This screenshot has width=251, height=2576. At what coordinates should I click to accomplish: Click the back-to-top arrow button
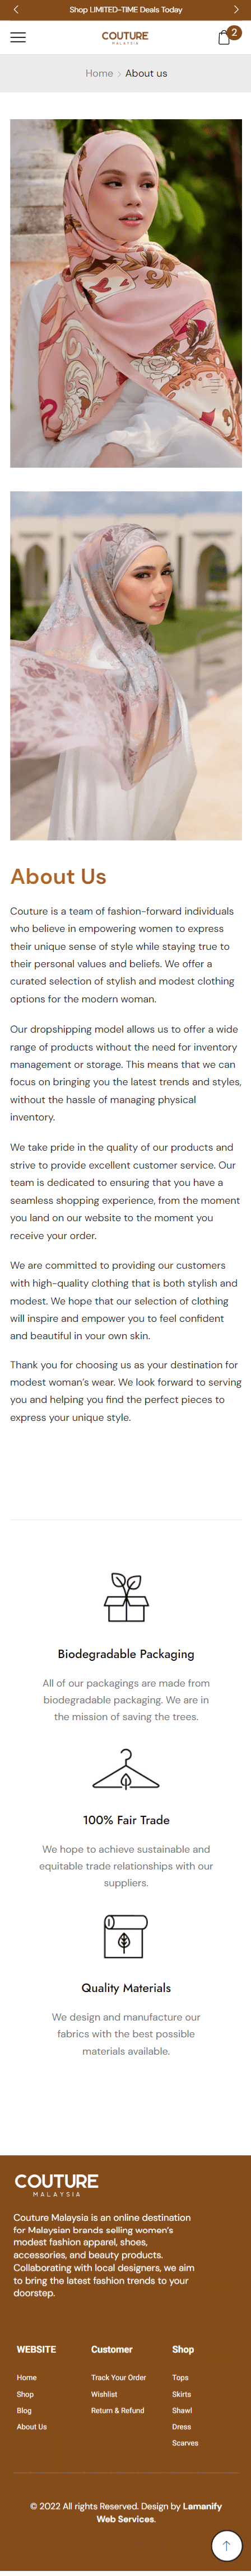(x=227, y=2545)
